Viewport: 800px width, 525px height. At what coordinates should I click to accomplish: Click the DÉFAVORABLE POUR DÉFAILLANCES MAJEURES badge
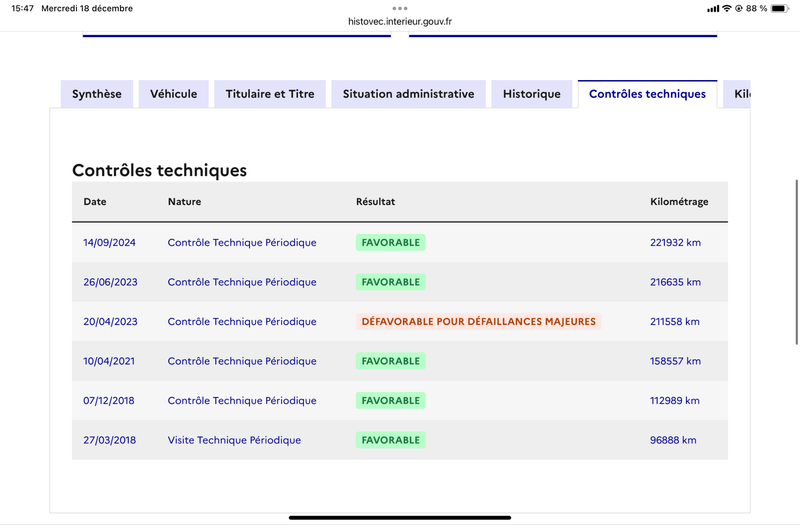(x=479, y=321)
